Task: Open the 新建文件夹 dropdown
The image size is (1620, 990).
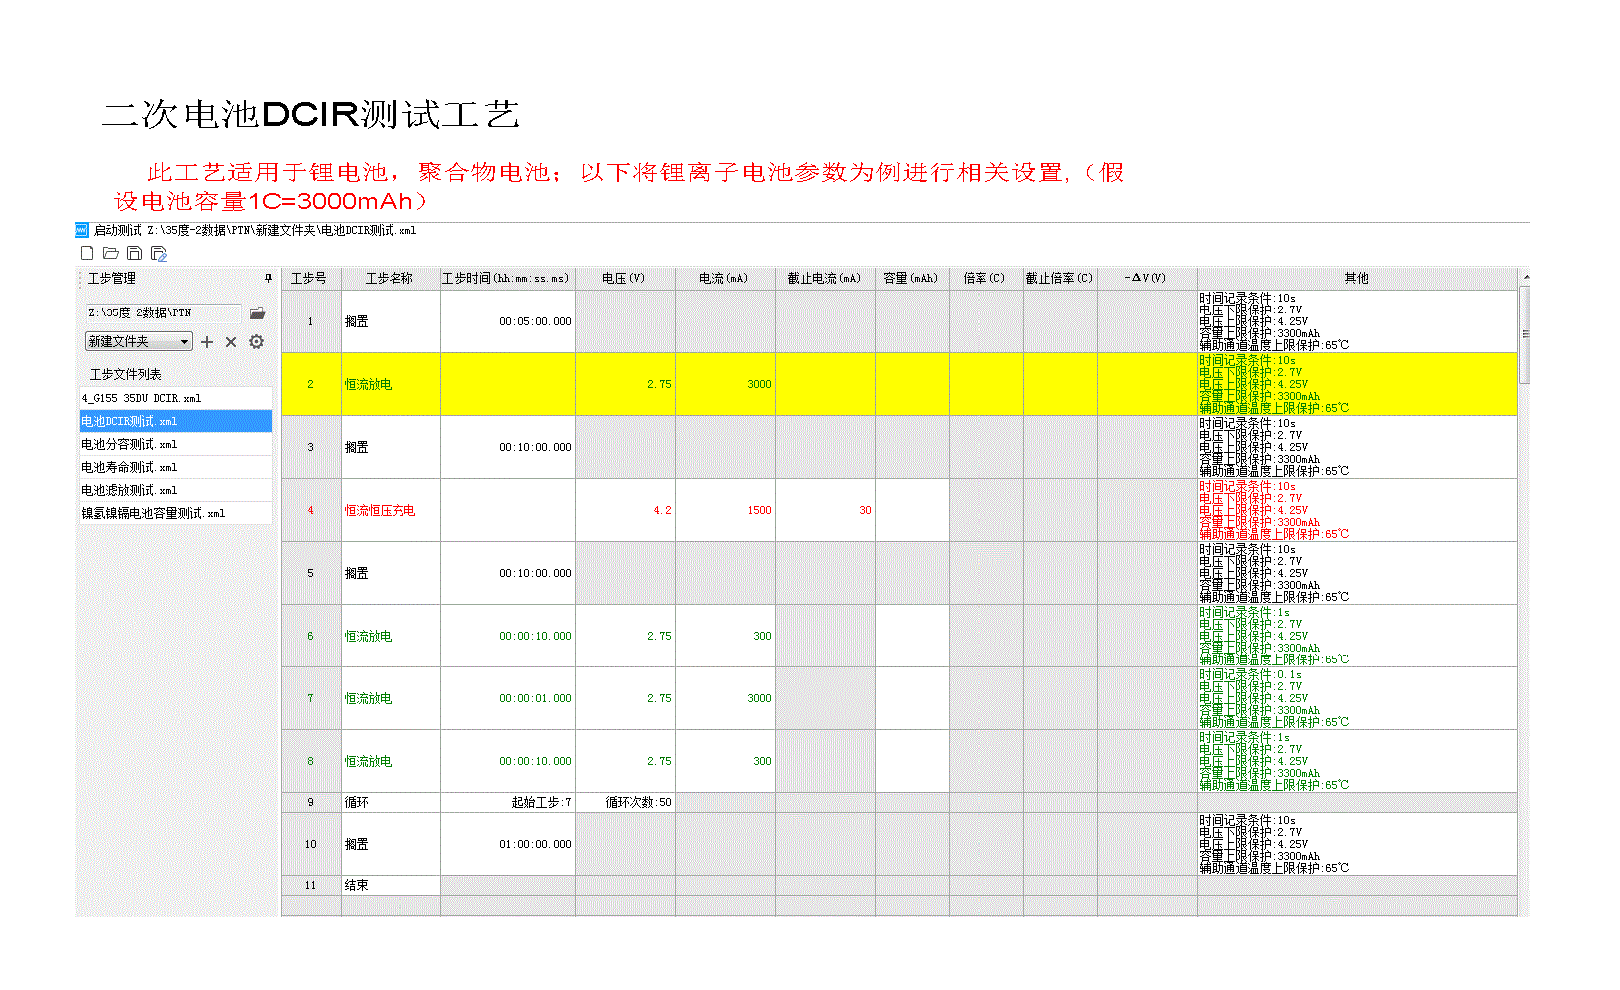Action: [138, 342]
